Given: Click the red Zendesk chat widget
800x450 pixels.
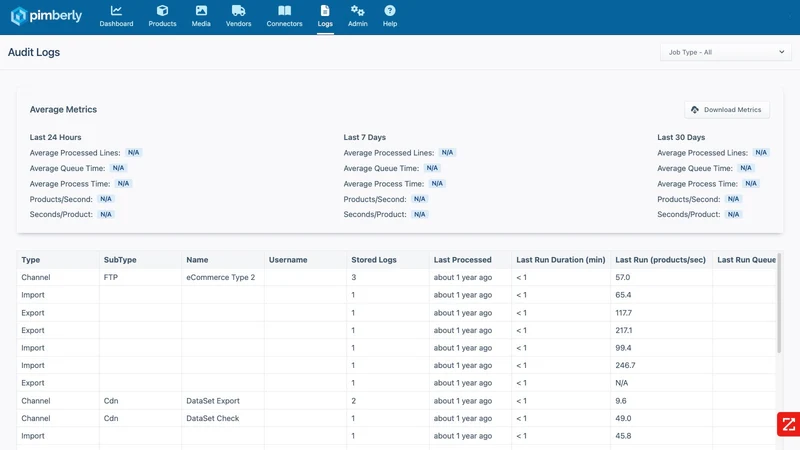Looking at the screenshot, I should 789,424.
